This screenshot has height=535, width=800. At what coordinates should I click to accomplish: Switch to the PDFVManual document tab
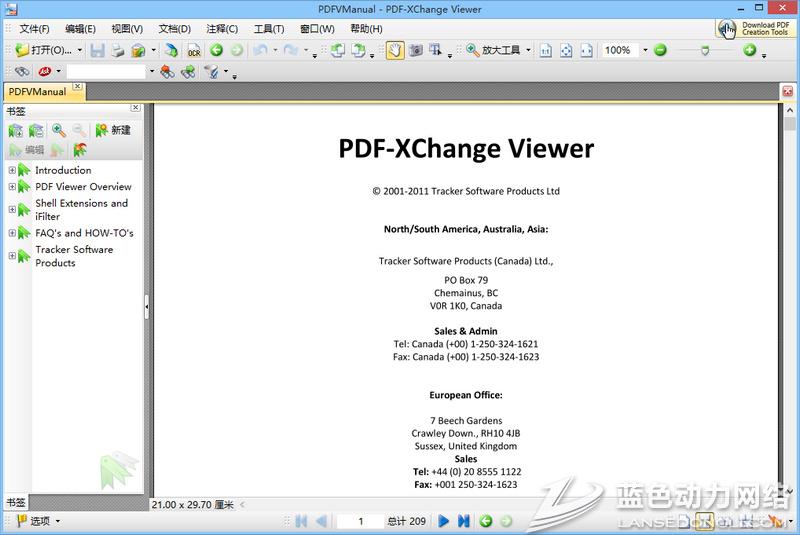pos(37,92)
